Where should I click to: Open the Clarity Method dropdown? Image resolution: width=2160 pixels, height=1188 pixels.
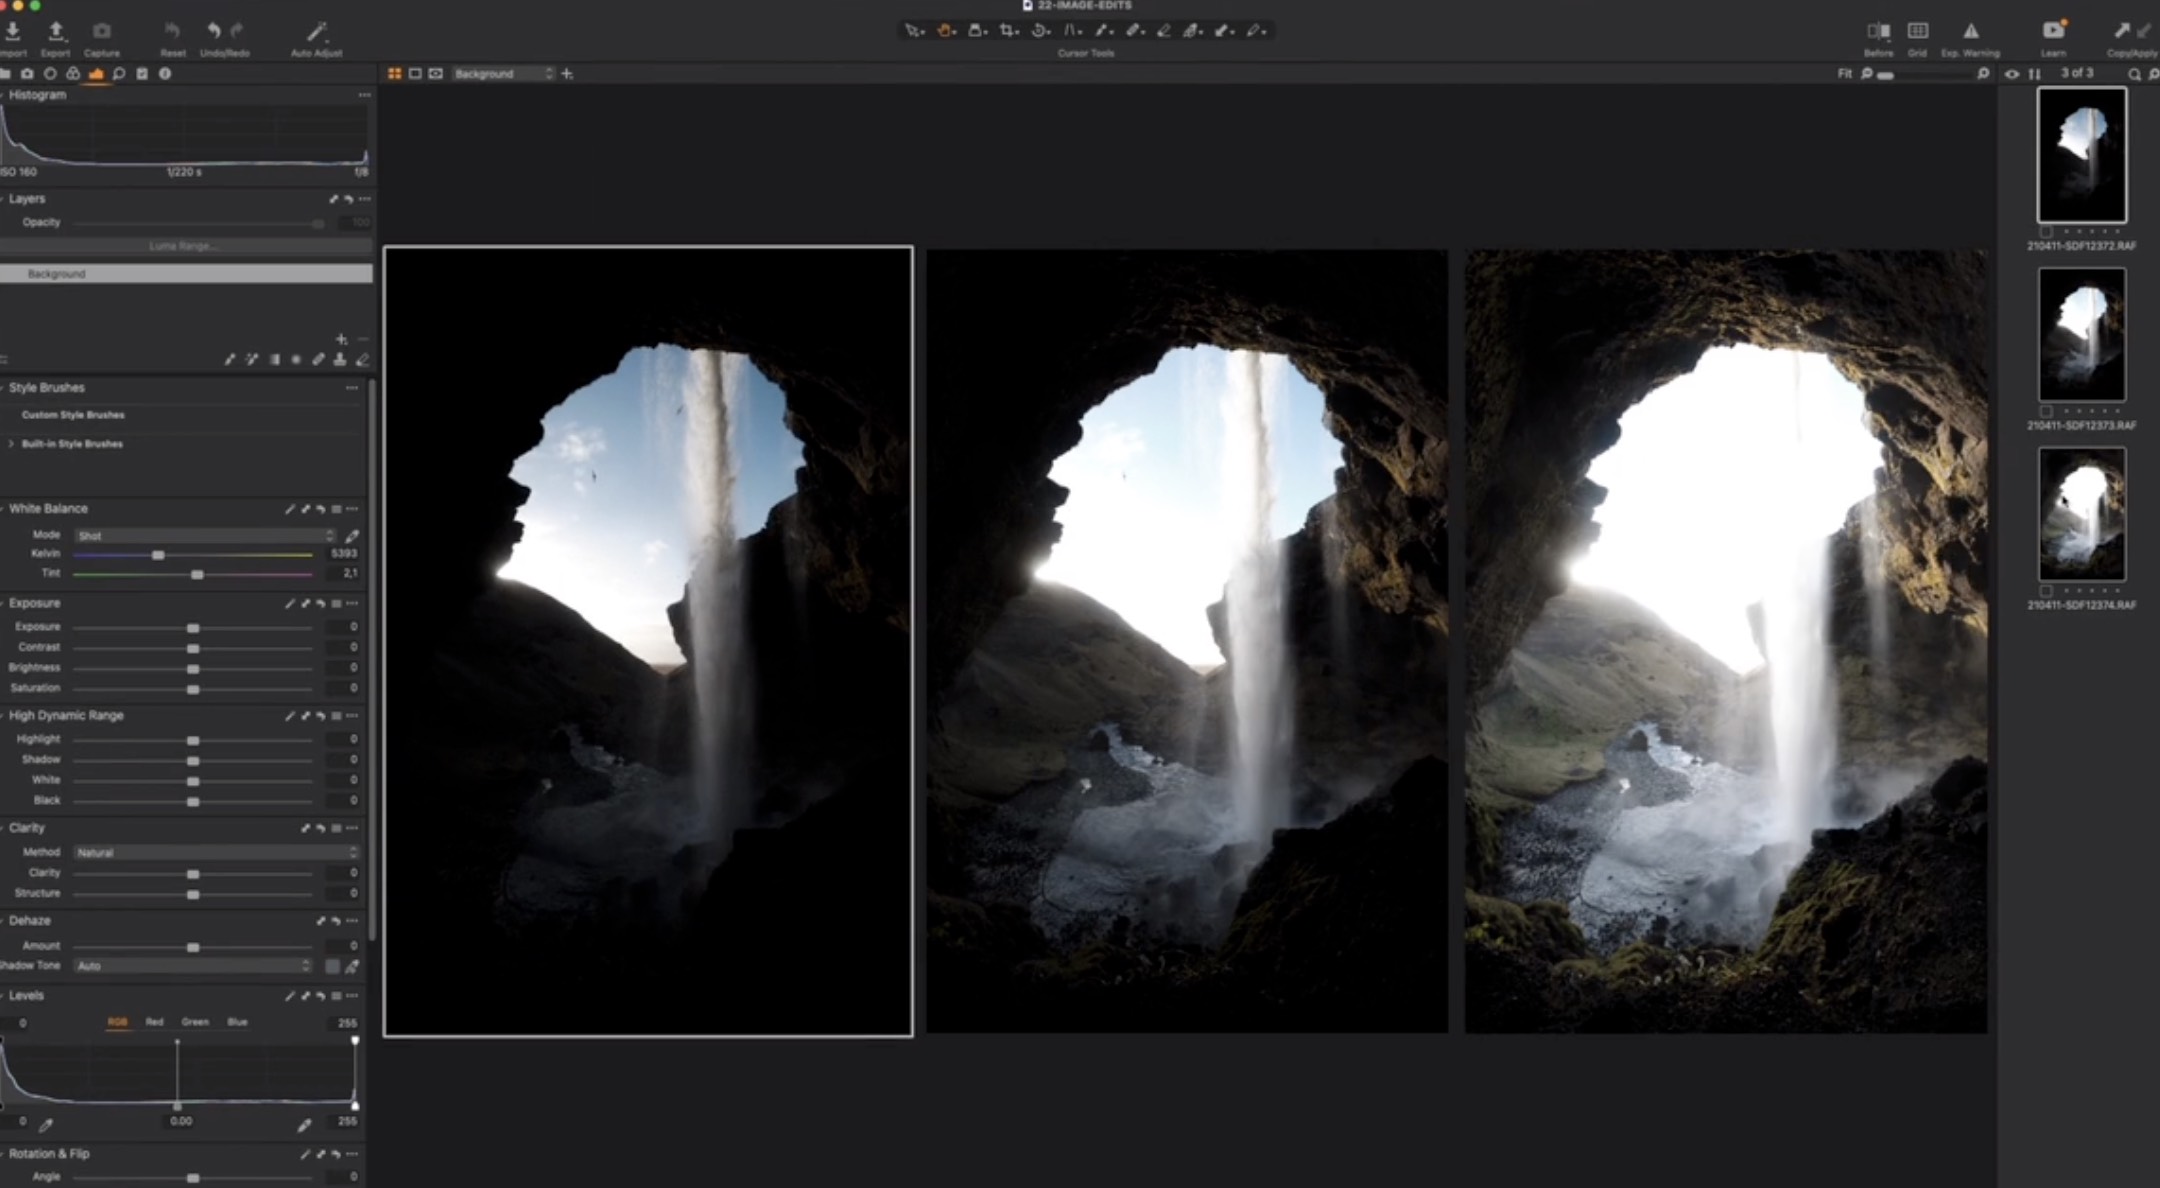point(215,852)
